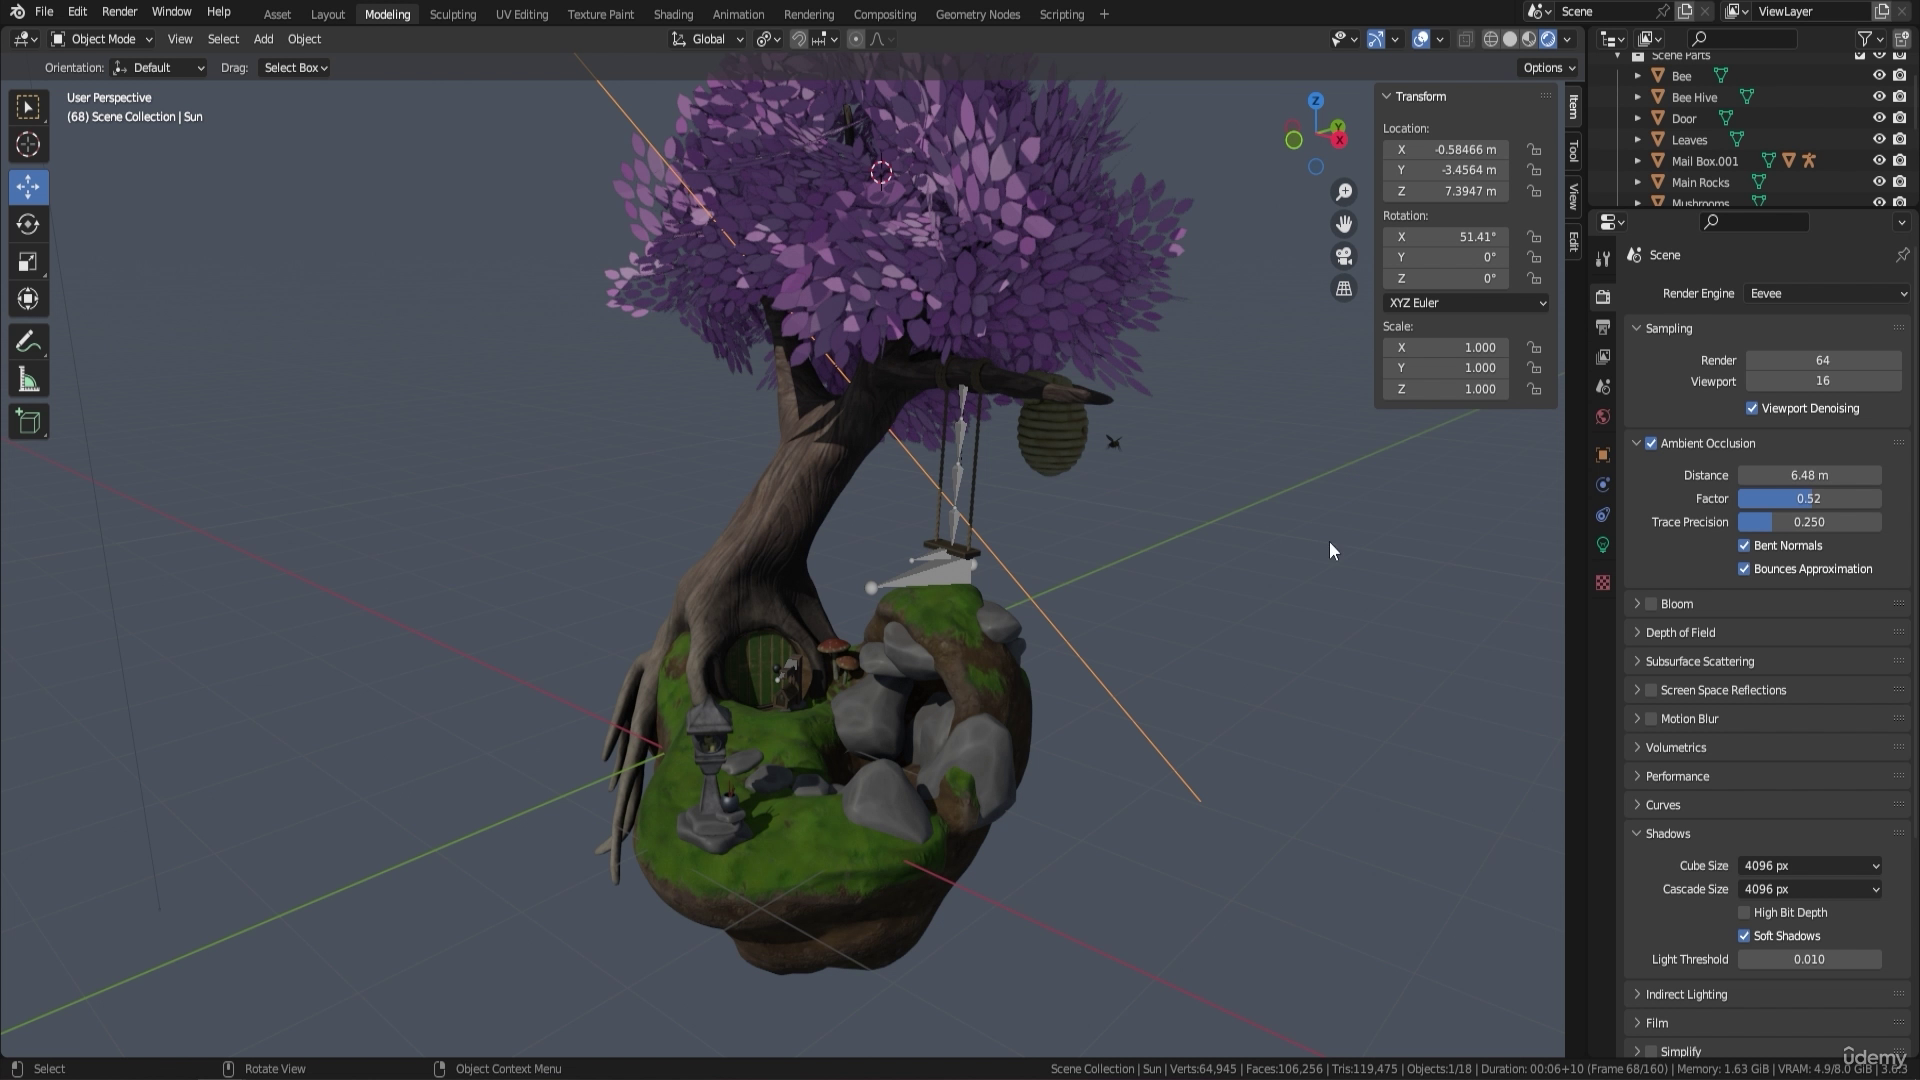Open the Add menu in viewport header

click(x=263, y=39)
